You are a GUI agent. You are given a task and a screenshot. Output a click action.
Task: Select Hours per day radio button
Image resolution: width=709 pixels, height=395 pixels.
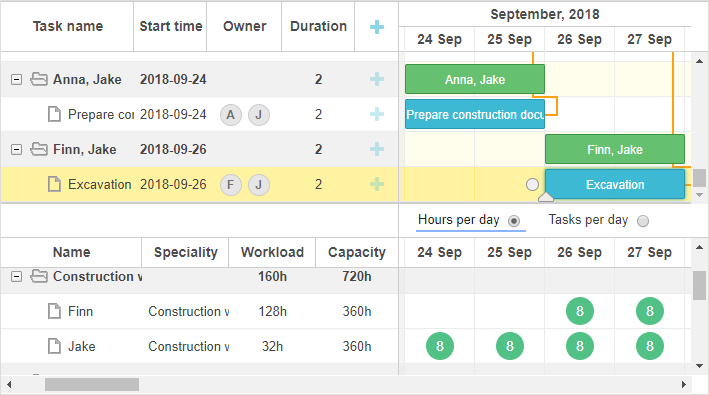(514, 221)
